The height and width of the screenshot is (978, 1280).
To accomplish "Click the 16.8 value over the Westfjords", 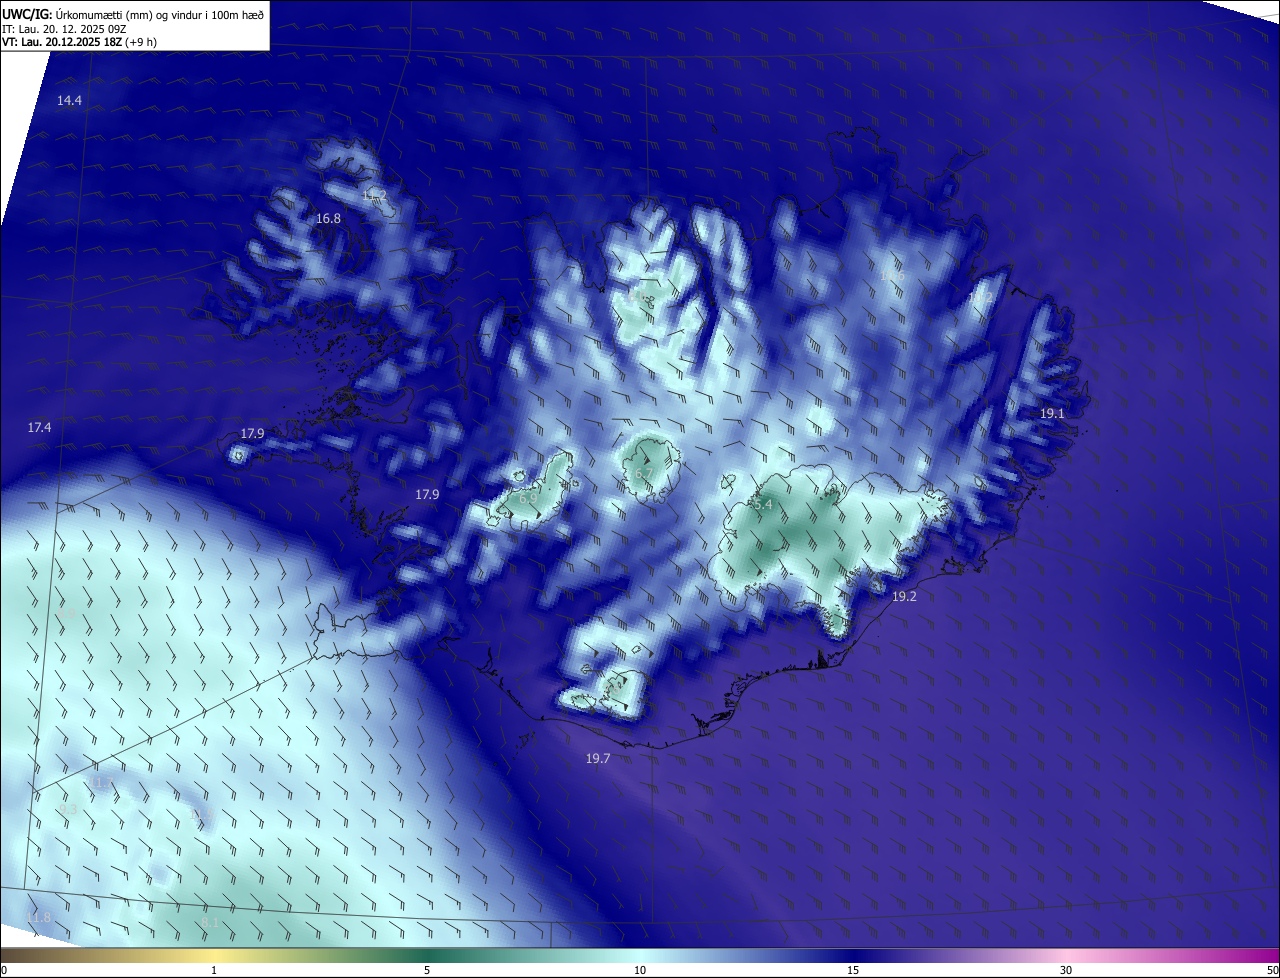I will (x=328, y=218).
